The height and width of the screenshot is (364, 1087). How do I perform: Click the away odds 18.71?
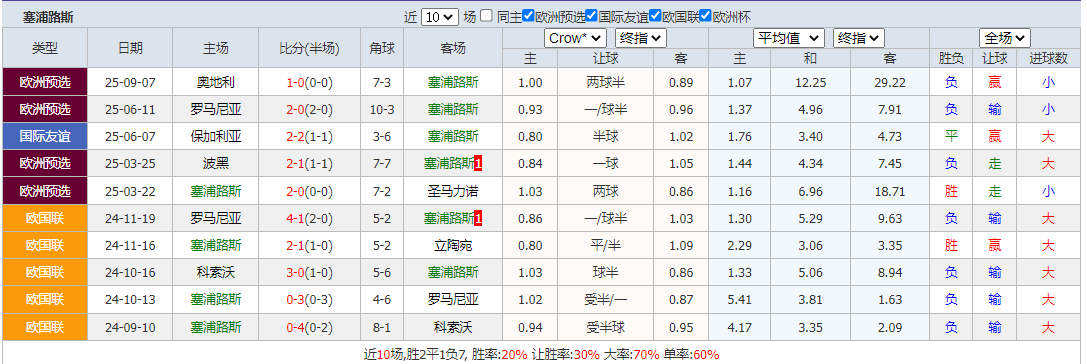coord(890,191)
